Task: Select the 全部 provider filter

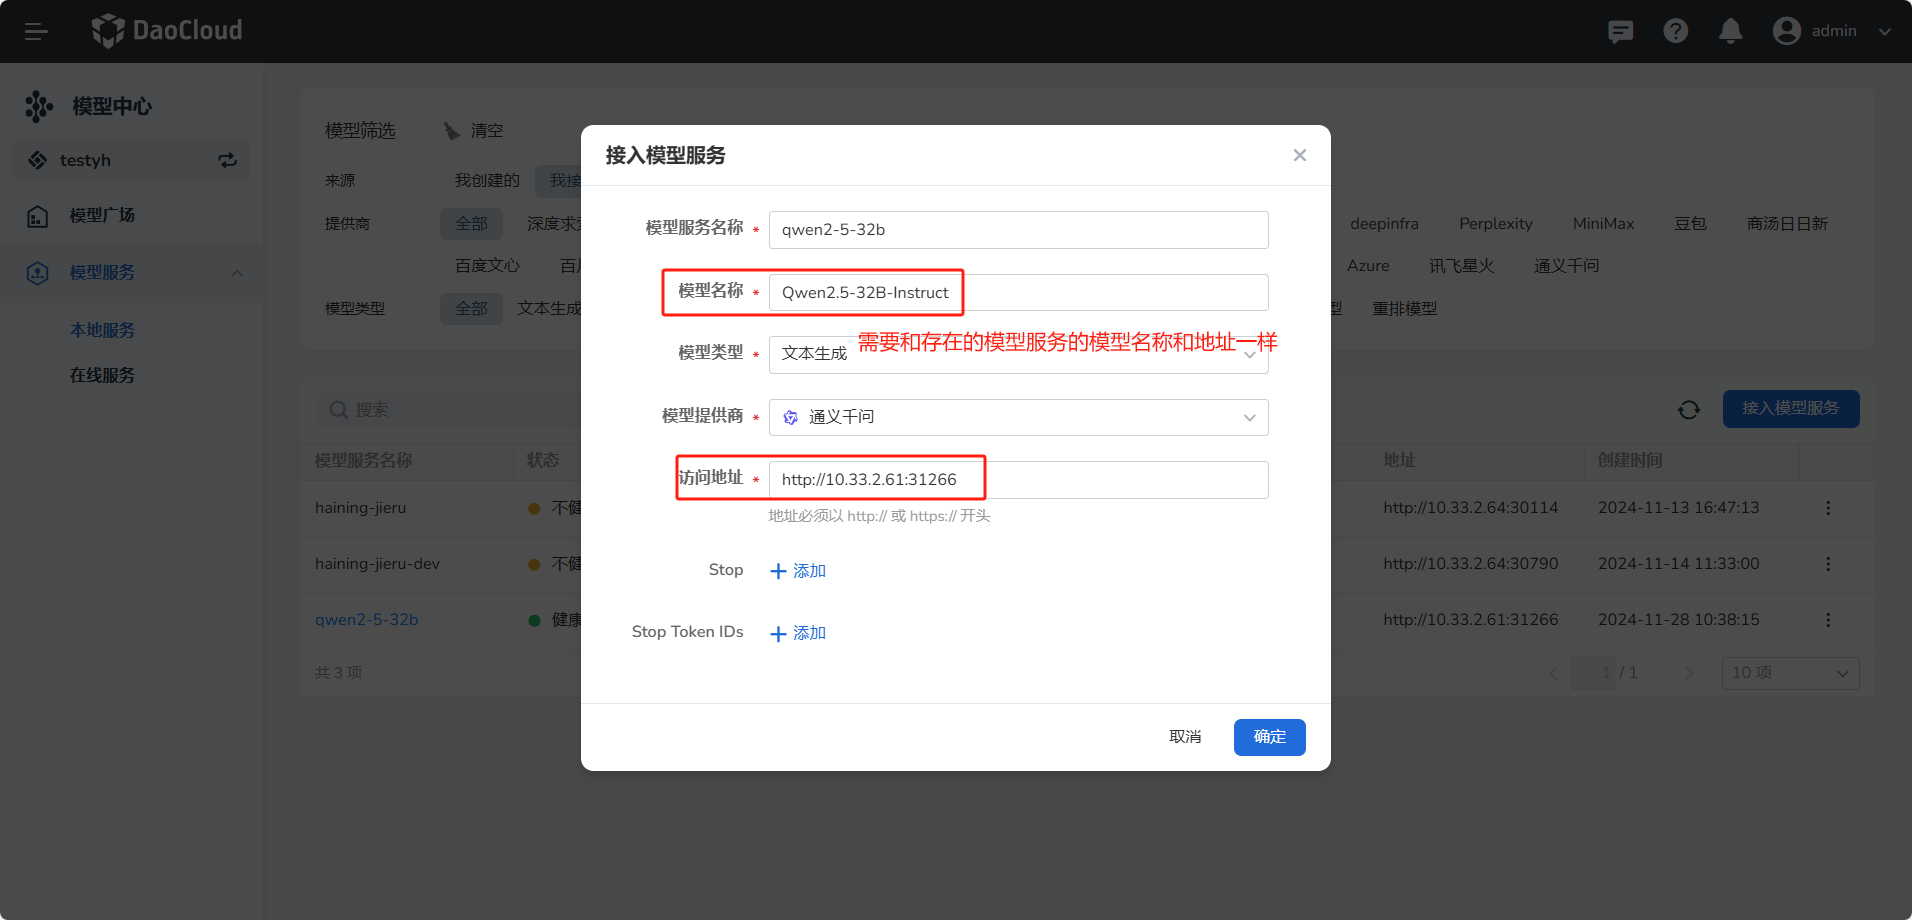Action: point(471,224)
